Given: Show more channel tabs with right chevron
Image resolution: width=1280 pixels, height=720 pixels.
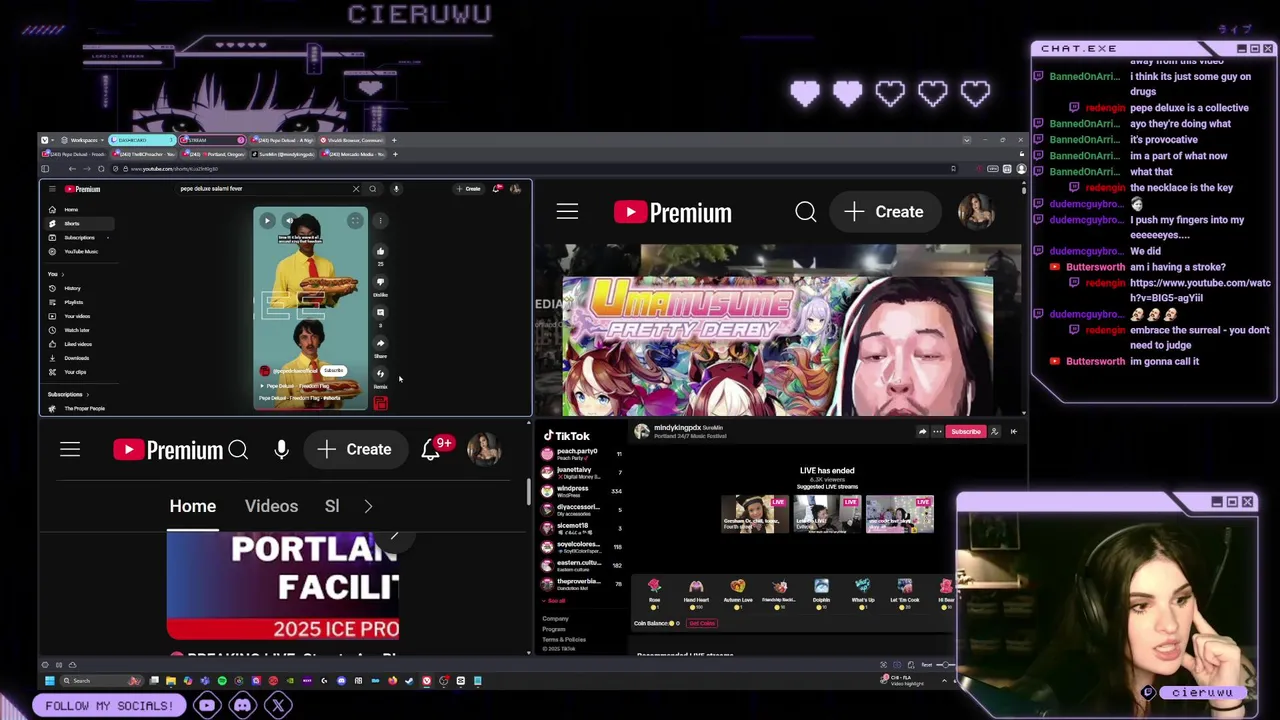Looking at the screenshot, I should point(368,506).
